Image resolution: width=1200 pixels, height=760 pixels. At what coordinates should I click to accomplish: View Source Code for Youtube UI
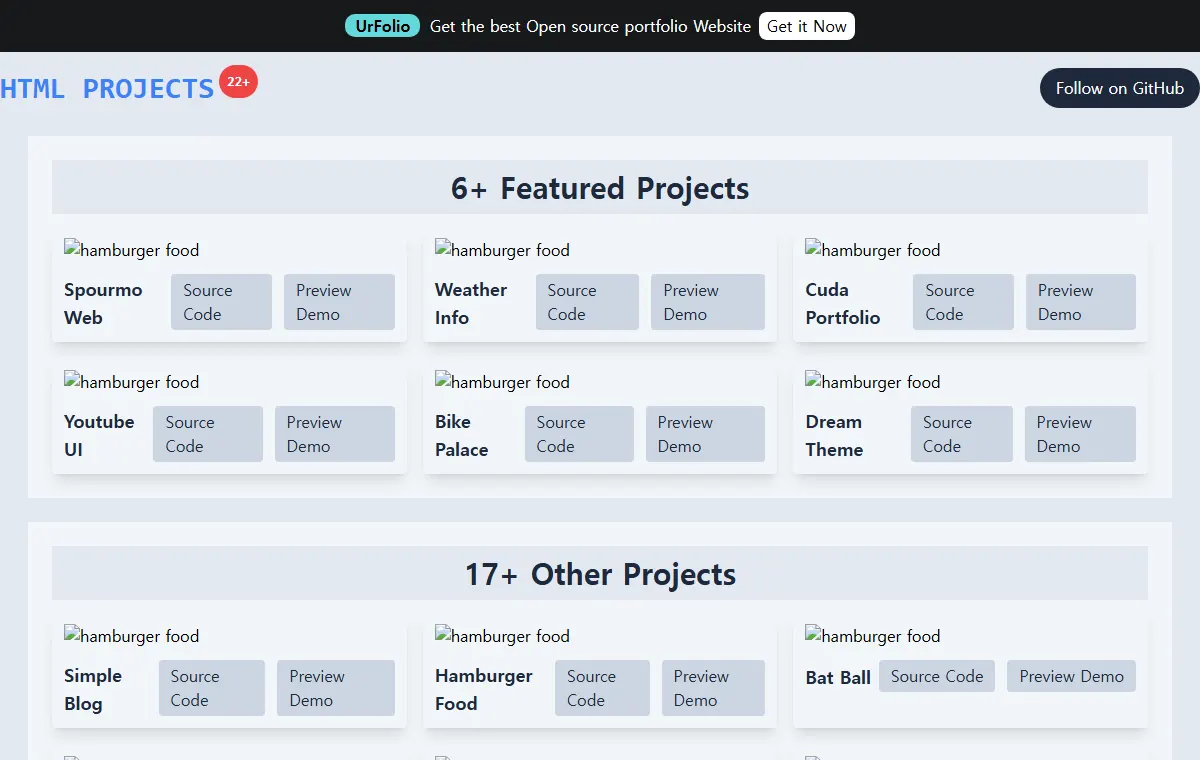click(x=208, y=434)
